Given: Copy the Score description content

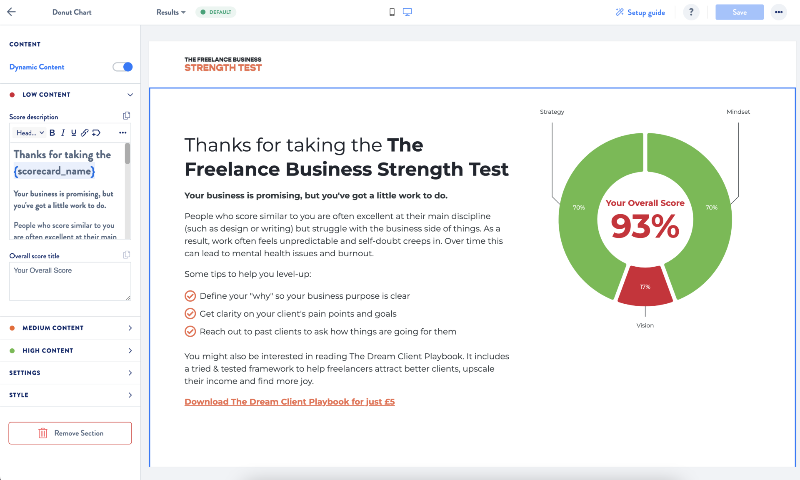Looking at the screenshot, I should pyautogui.click(x=127, y=116).
